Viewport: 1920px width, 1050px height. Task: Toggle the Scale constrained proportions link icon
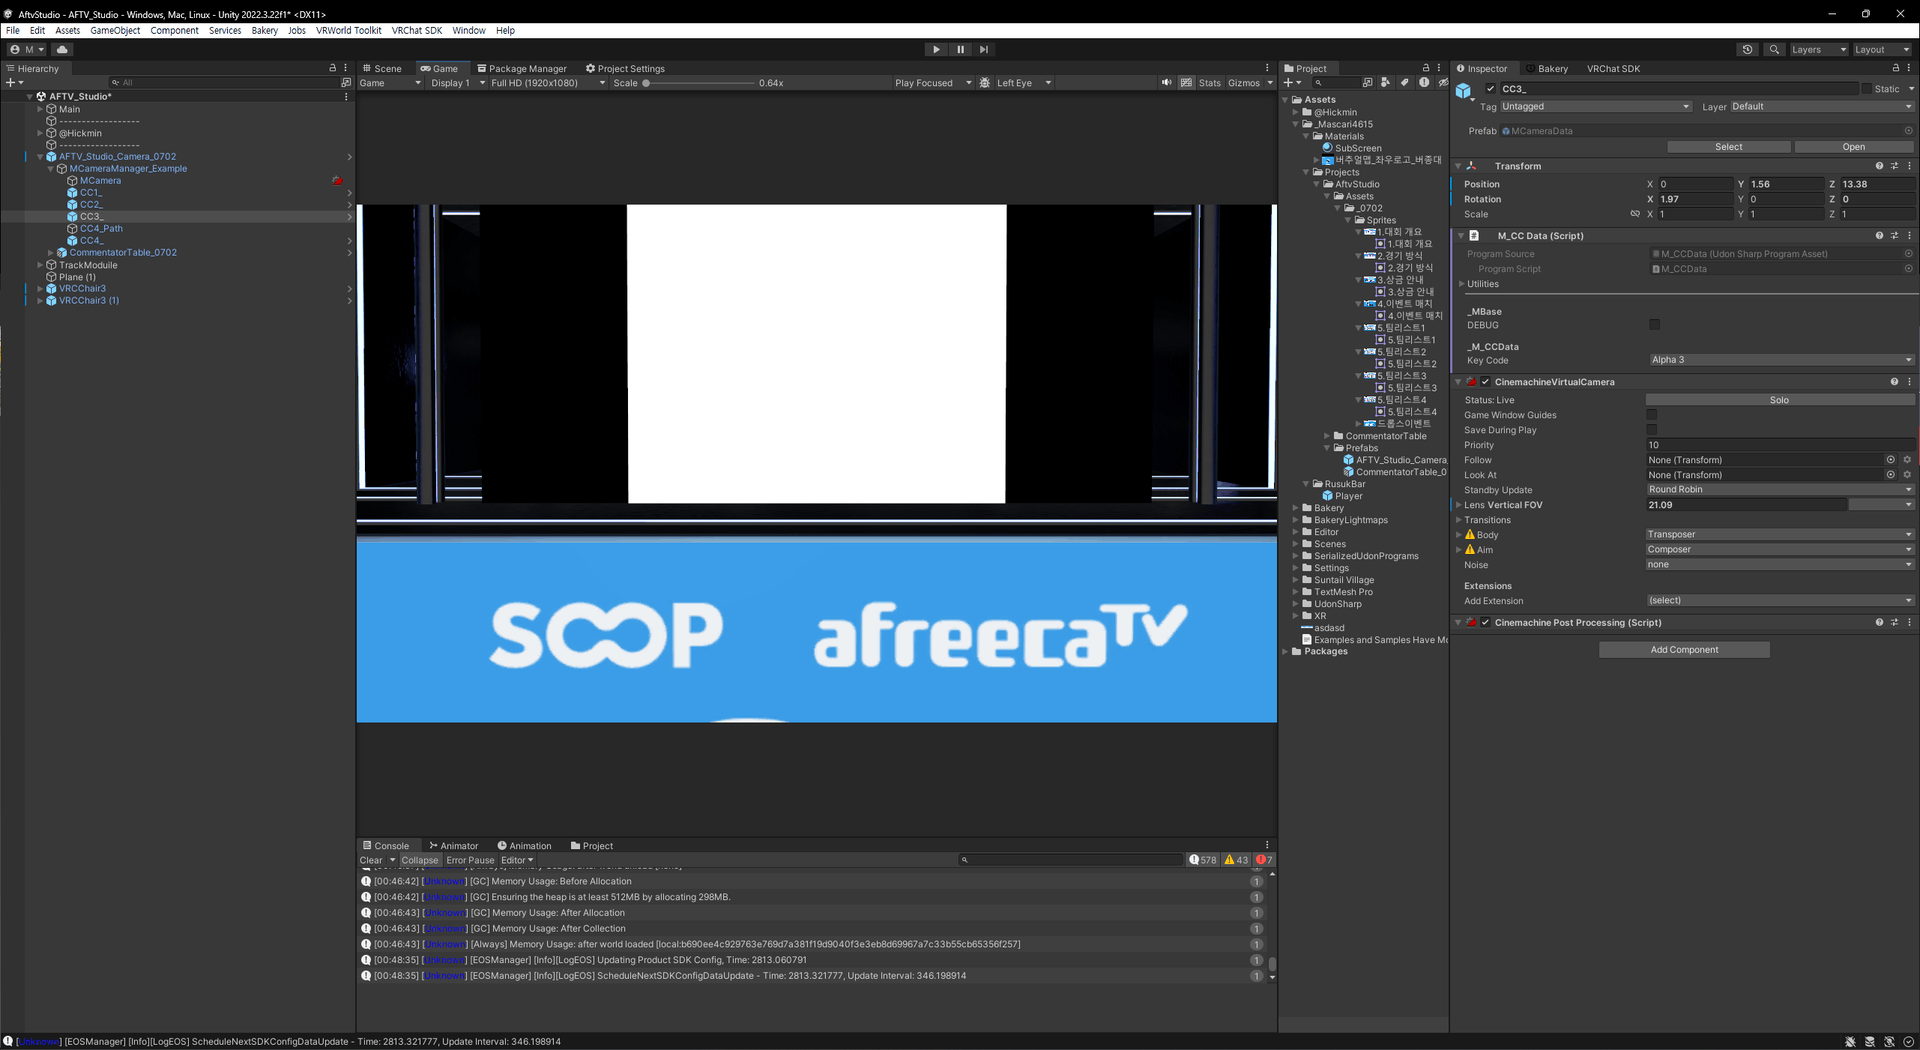1635,214
